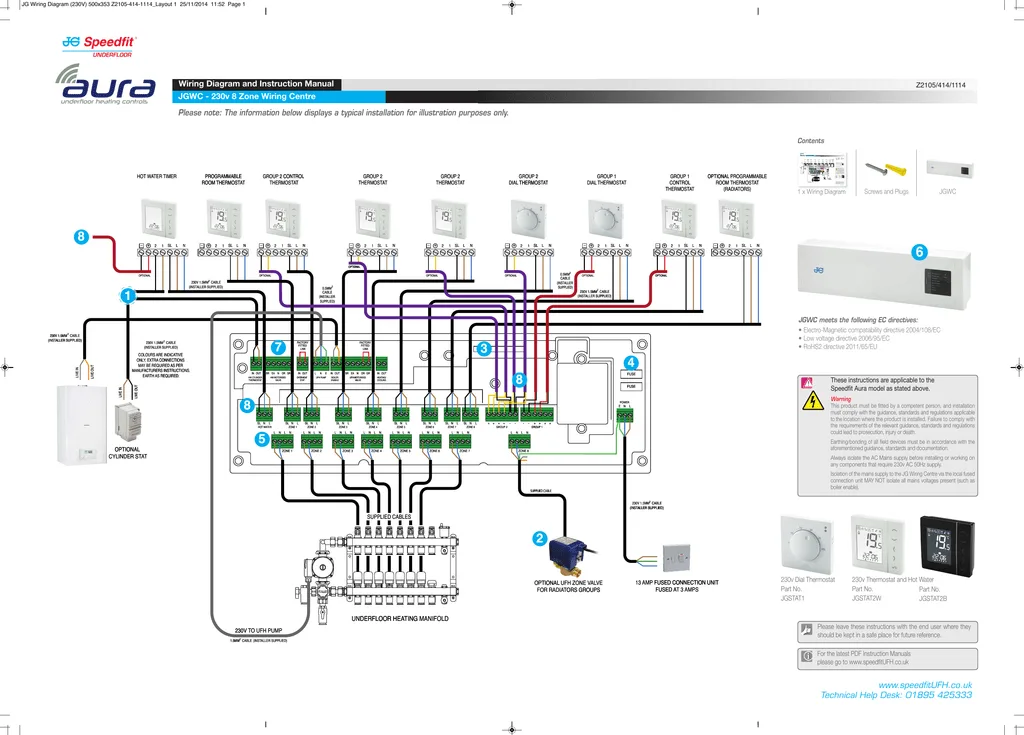Screen dimensions: 1024x735
Task: Click the JGWC wiring centre product photo
Action: (x=884, y=274)
